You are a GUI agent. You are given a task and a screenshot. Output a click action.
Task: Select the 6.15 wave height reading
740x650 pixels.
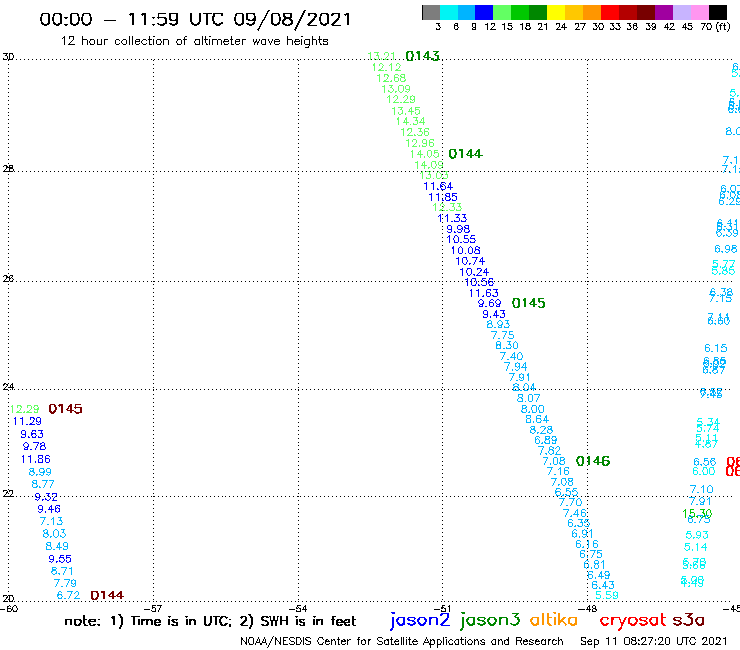[716, 348]
